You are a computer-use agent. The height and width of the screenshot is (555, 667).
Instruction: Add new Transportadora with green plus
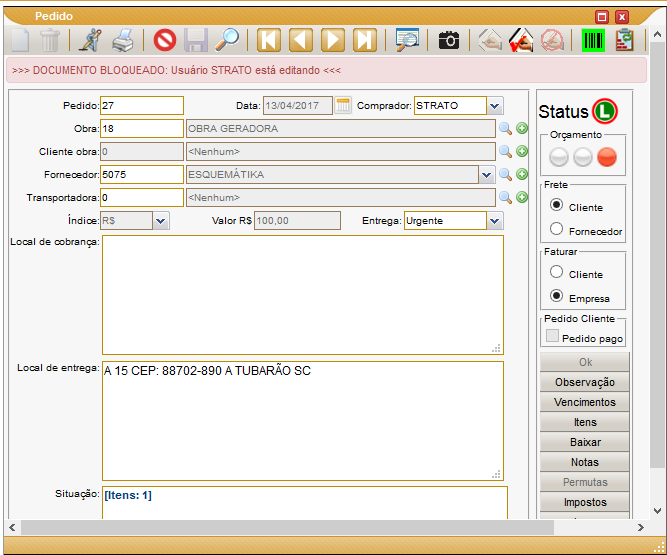(522, 197)
